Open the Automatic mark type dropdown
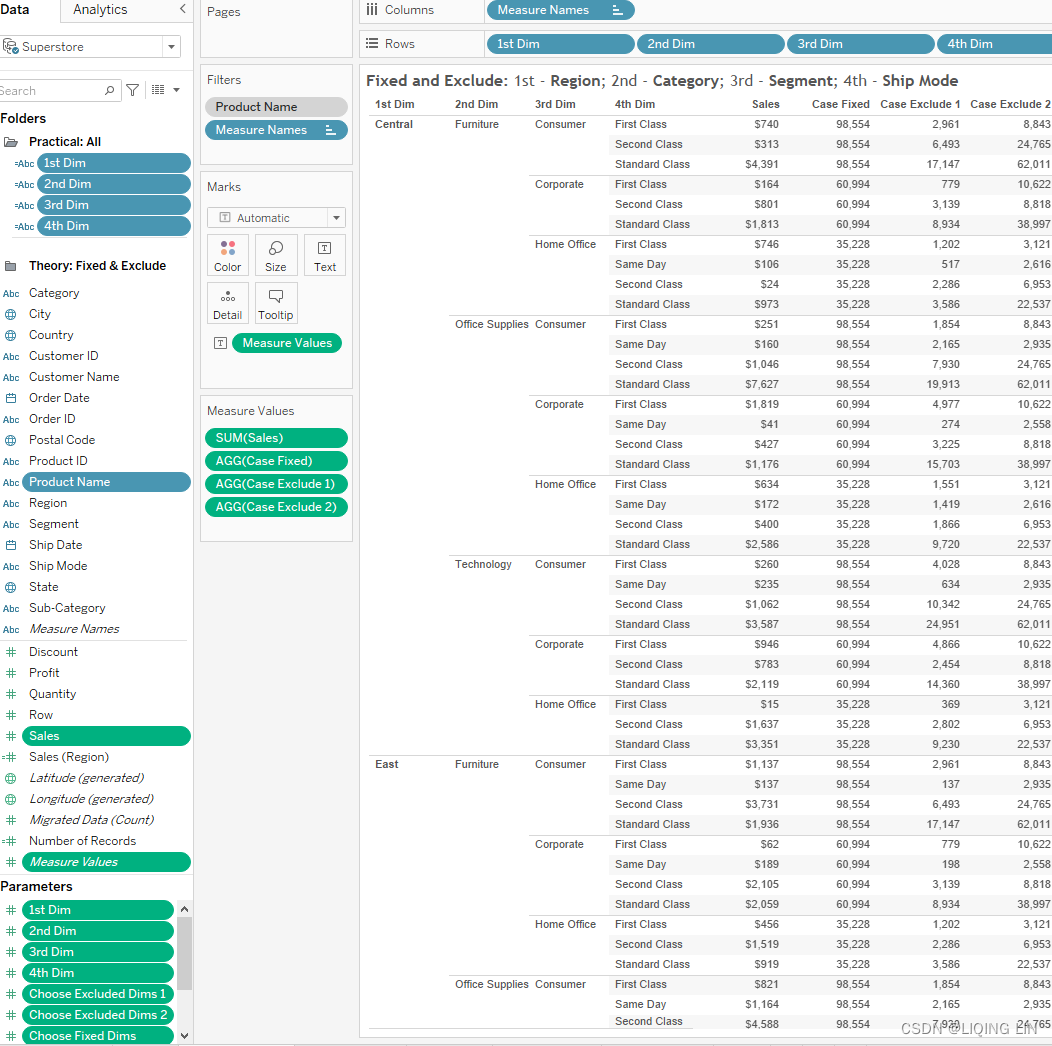This screenshot has height=1046, width=1052. [x=336, y=217]
